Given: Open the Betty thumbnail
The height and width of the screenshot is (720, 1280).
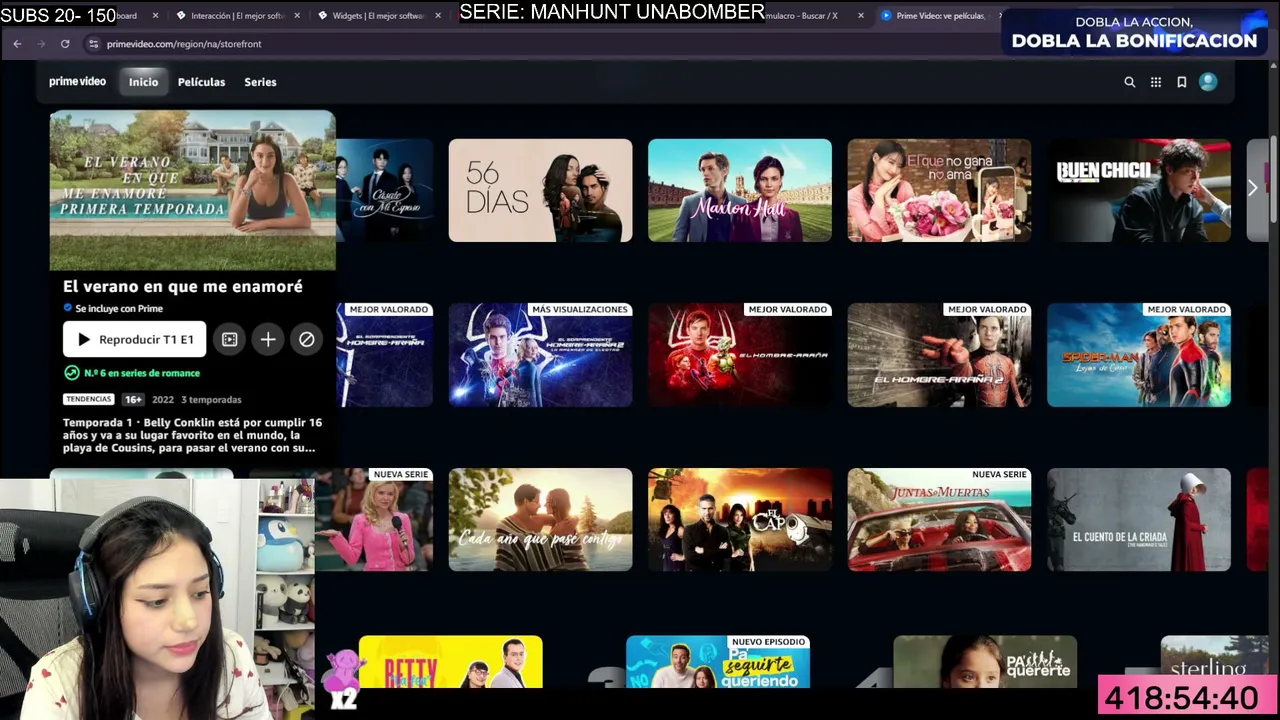Looking at the screenshot, I should (x=451, y=662).
